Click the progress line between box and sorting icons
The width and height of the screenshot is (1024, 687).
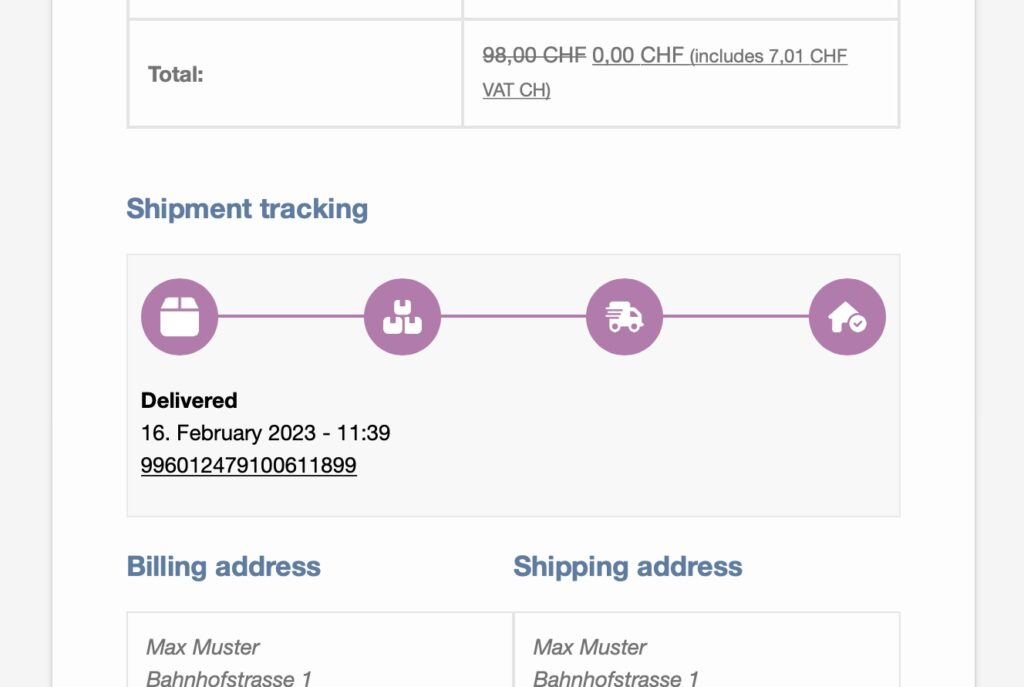(x=290, y=317)
